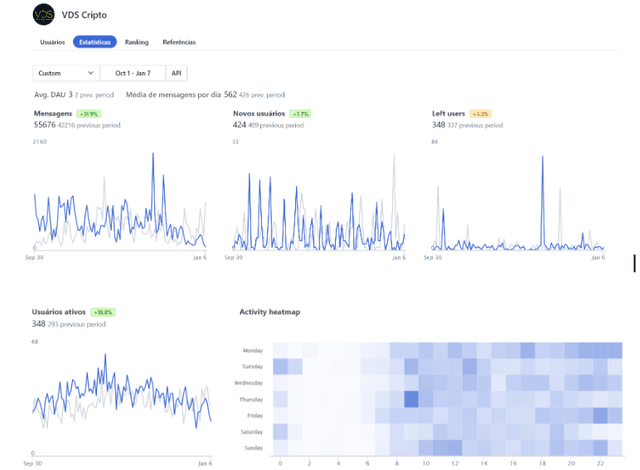Image resolution: width=640 pixels, height=470 pixels.
Task: Select the Estatísticas tab
Action: coord(95,42)
